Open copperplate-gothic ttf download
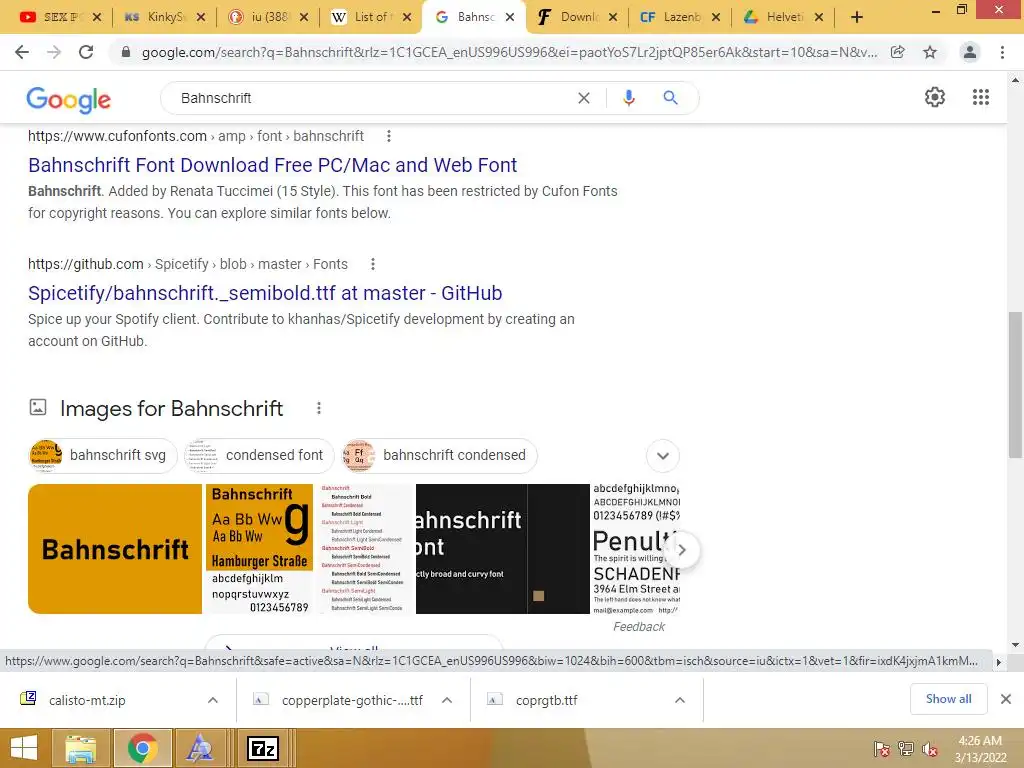1024x768 pixels. 352,700
